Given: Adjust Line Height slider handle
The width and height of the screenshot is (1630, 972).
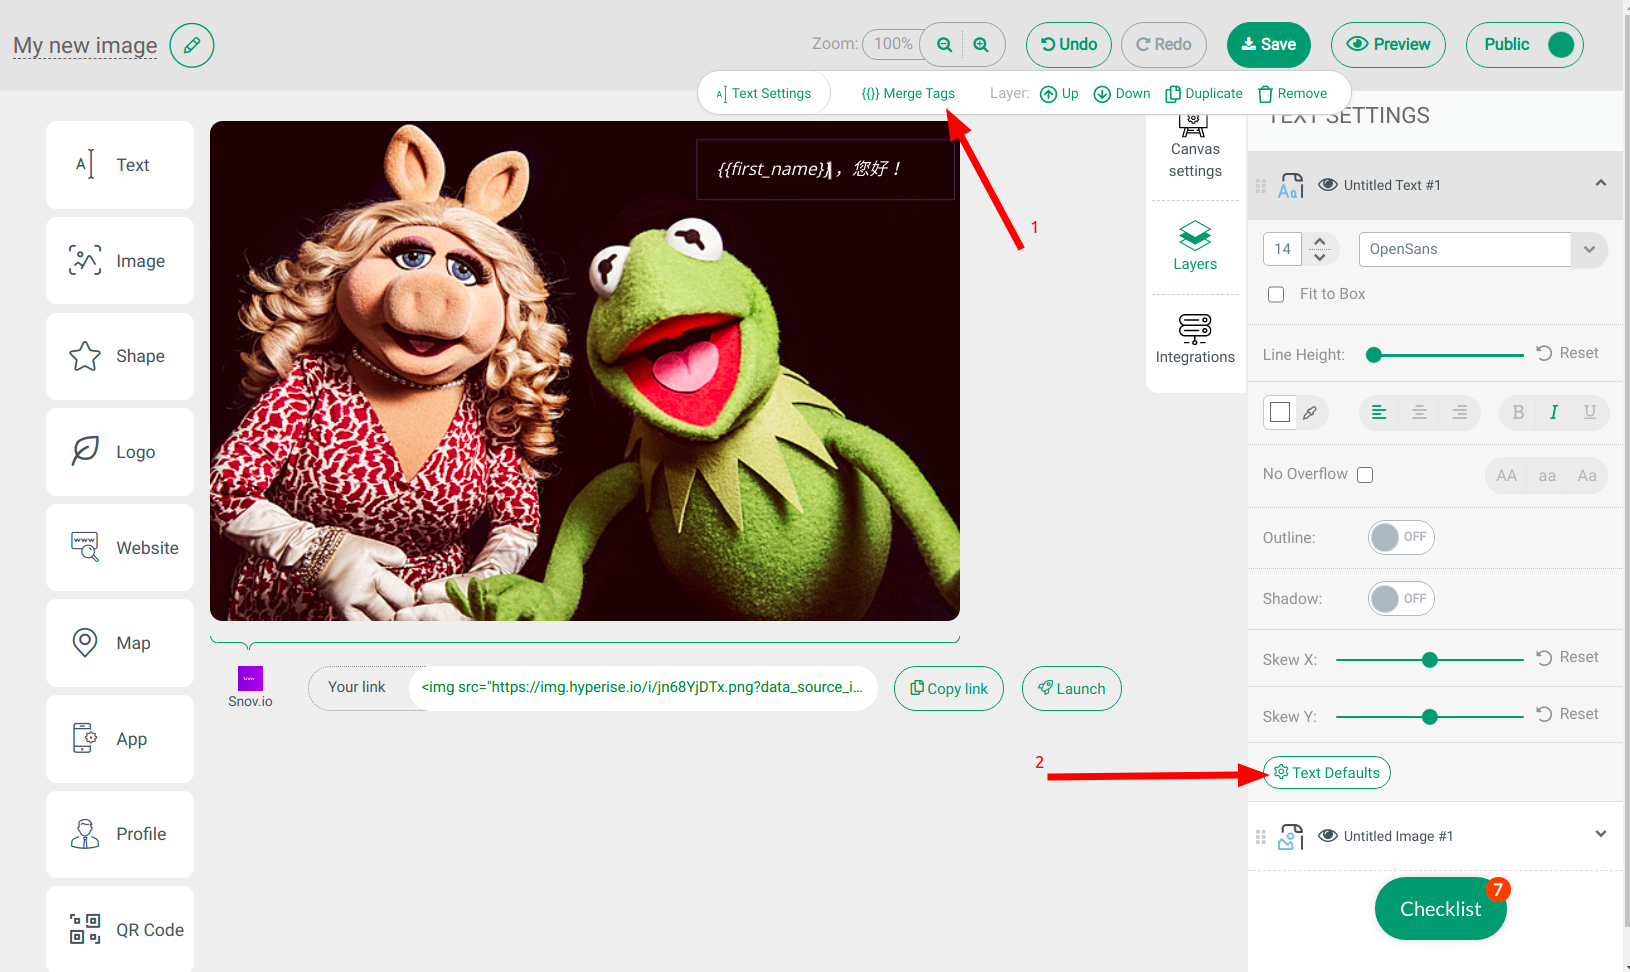Looking at the screenshot, I should 1374,355.
